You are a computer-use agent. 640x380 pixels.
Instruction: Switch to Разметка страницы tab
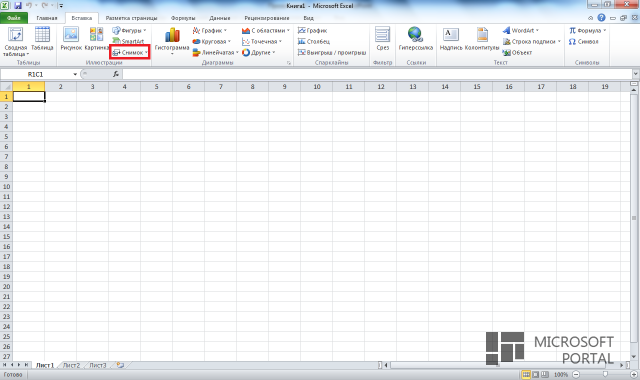131,18
